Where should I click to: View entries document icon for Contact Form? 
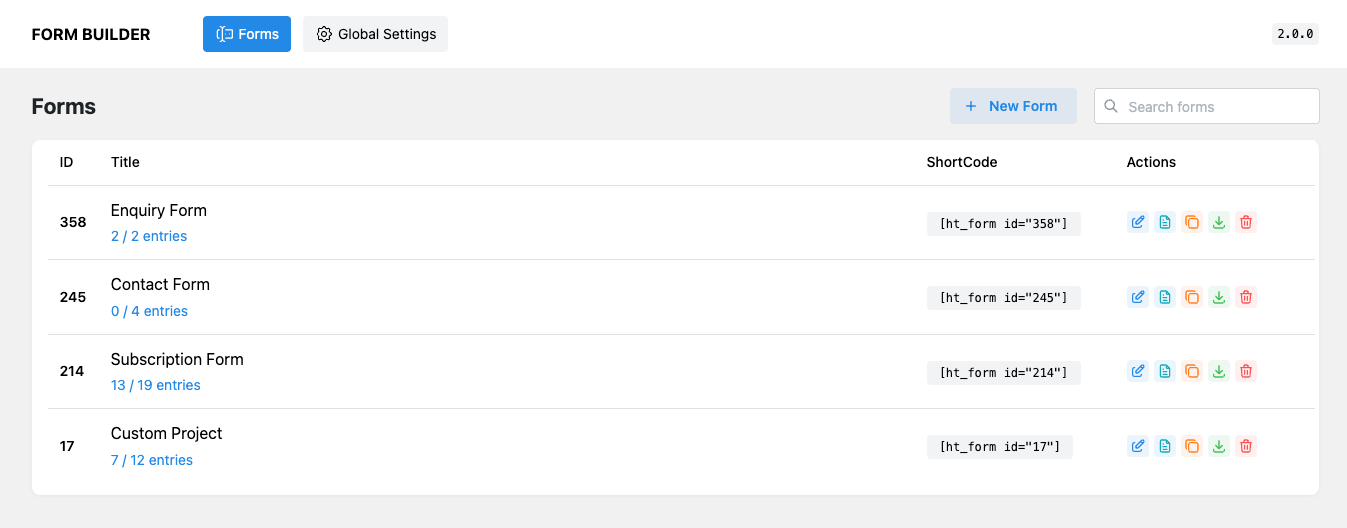[x=1165, y=297]
